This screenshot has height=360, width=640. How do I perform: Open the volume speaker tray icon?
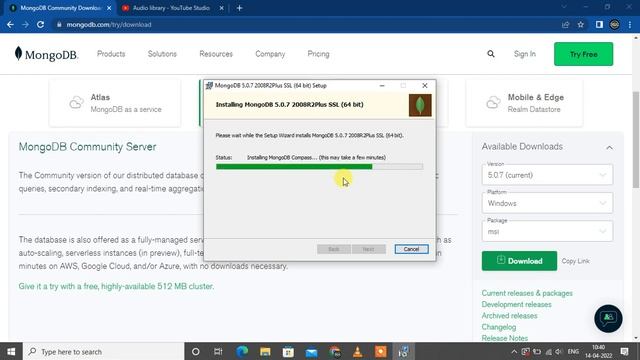click(558, 351)
